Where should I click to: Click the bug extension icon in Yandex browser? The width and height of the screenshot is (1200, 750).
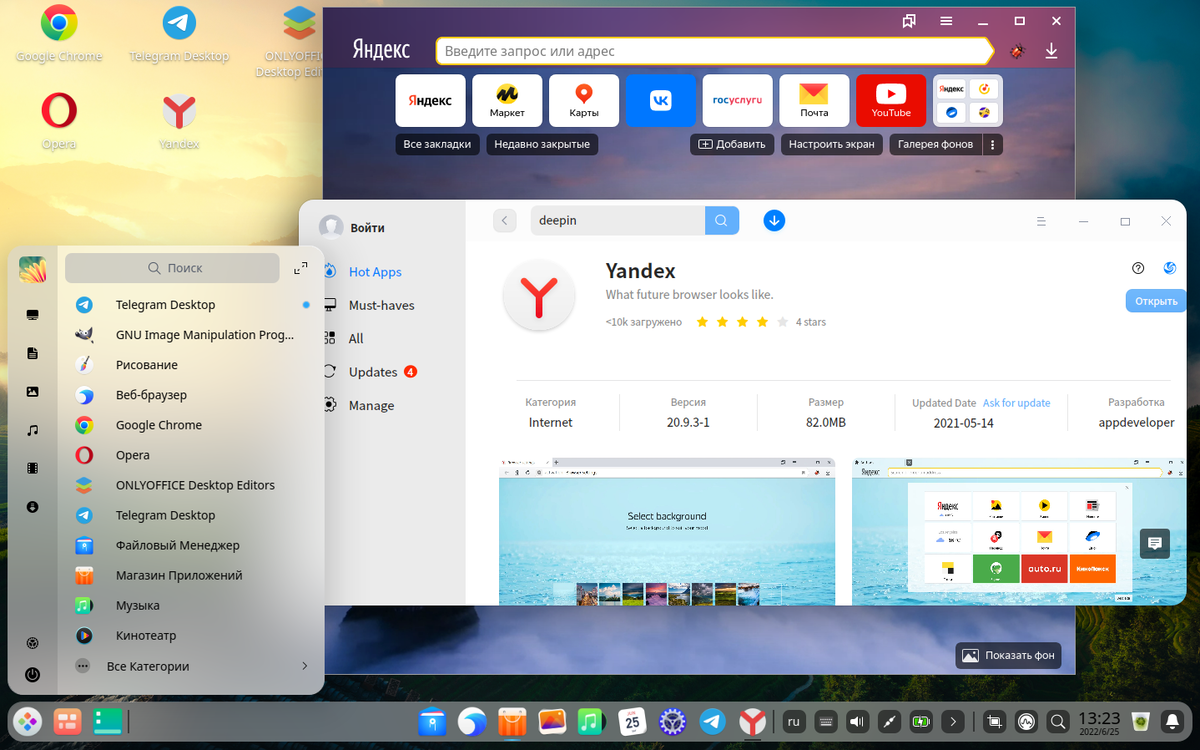pyautogui.click(x=1018, y=51)
